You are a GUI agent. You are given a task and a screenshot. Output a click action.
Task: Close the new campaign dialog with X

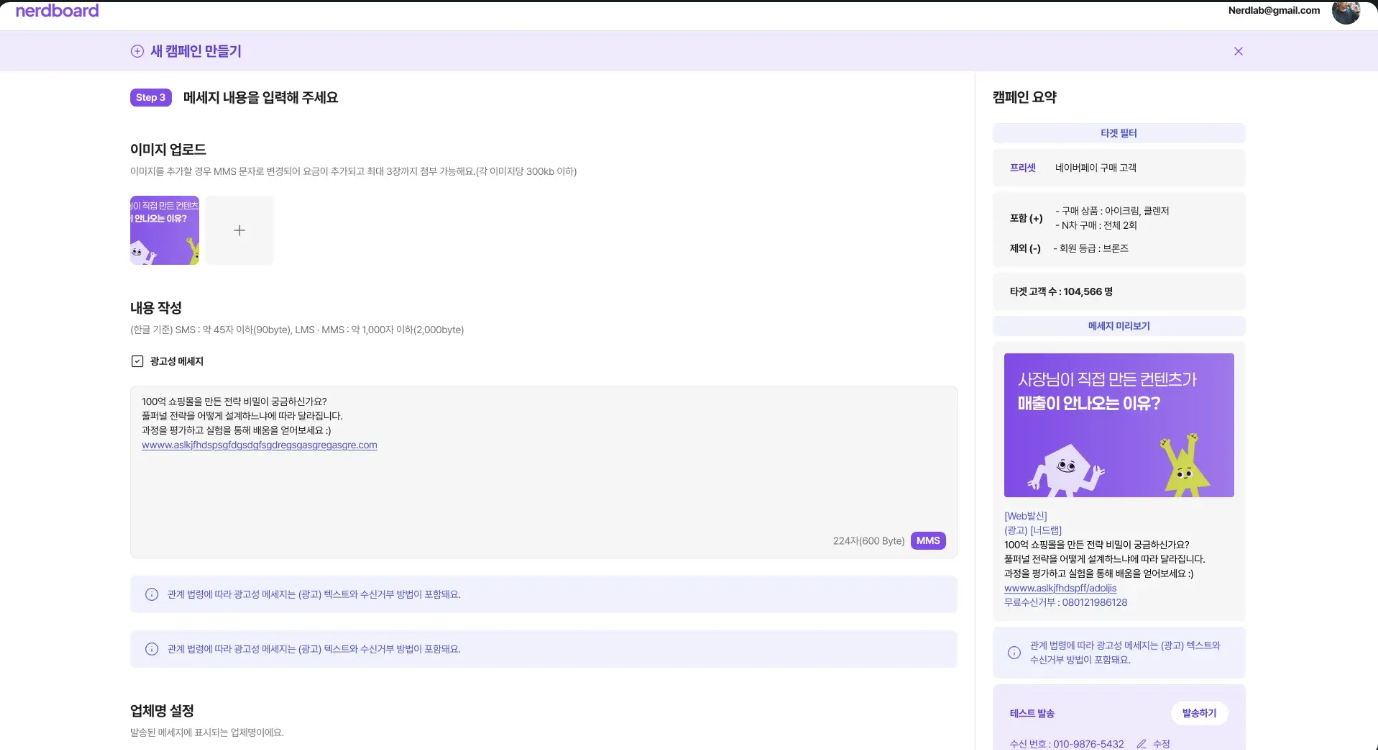point(1238,51)
